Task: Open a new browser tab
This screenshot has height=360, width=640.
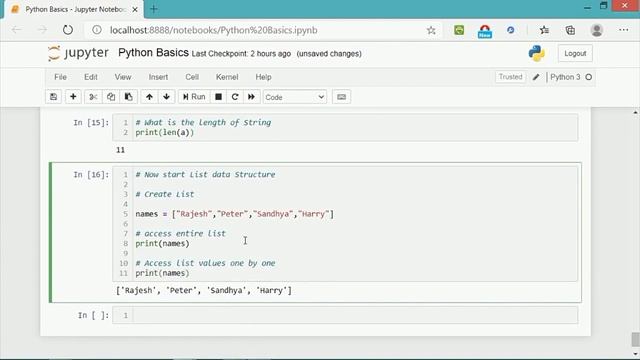Action: 154,9
